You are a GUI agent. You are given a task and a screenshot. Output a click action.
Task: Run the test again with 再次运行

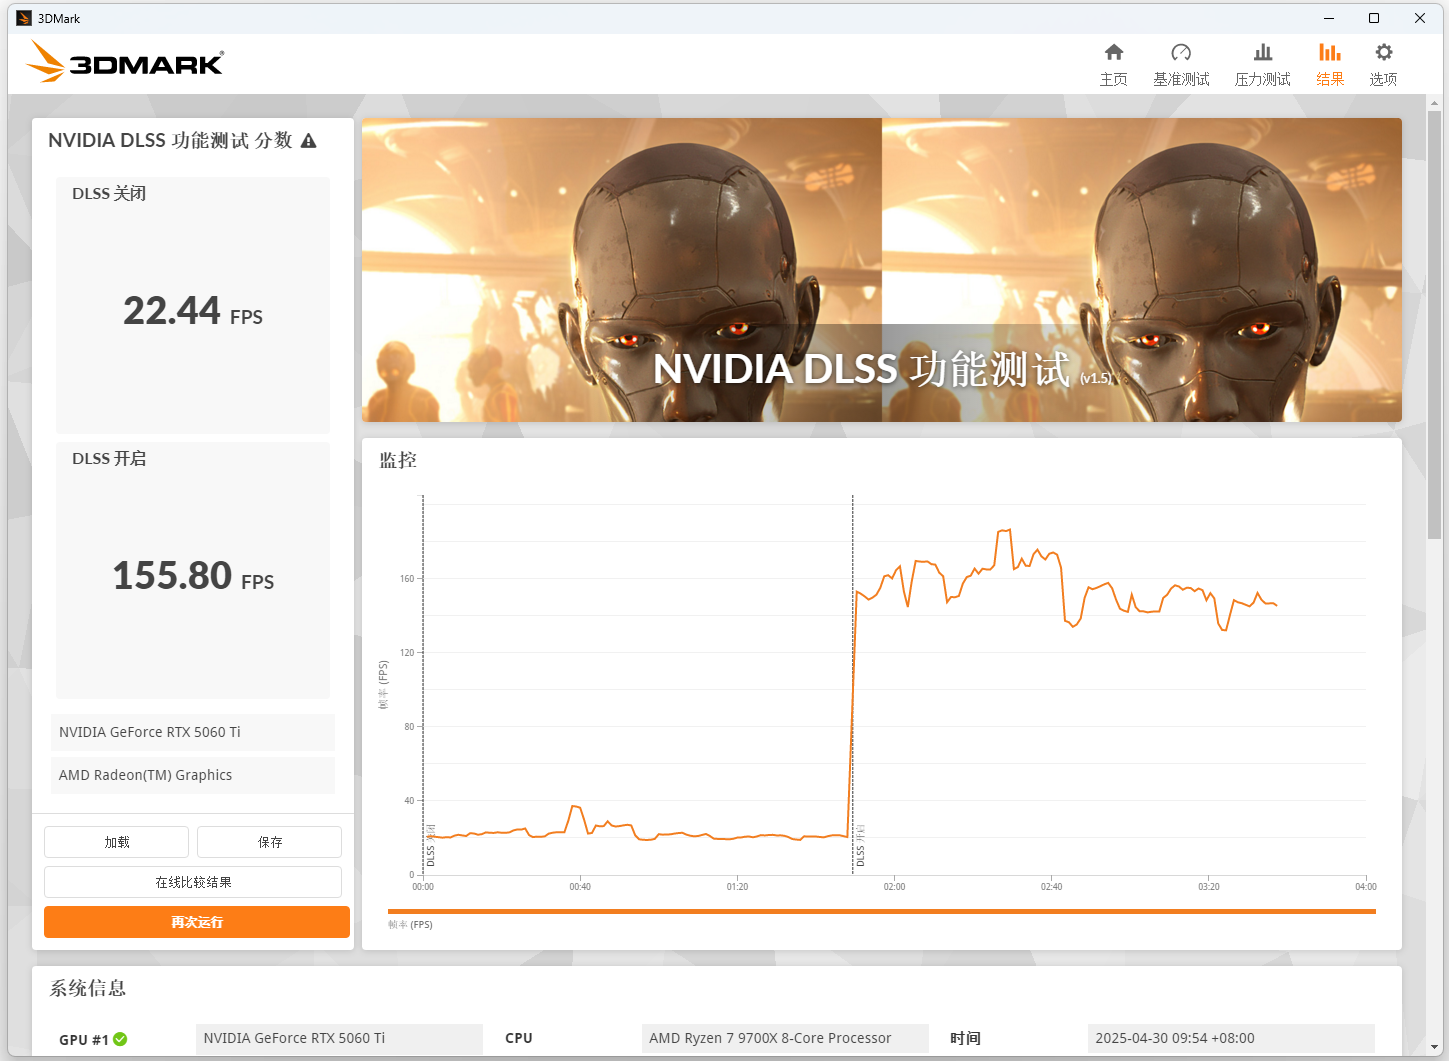(x=197, y=922)
